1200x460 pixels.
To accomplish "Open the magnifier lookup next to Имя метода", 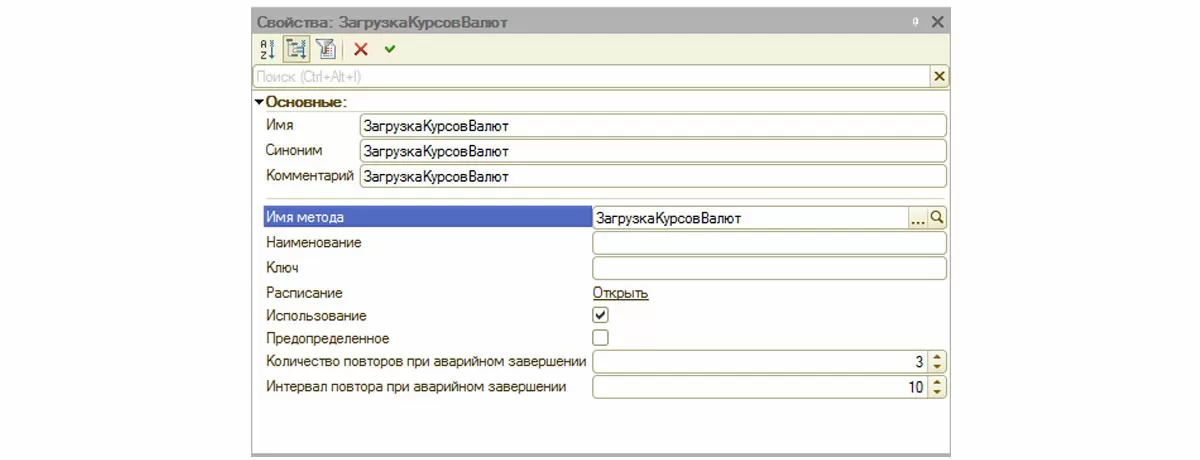I will click(938, 217).
